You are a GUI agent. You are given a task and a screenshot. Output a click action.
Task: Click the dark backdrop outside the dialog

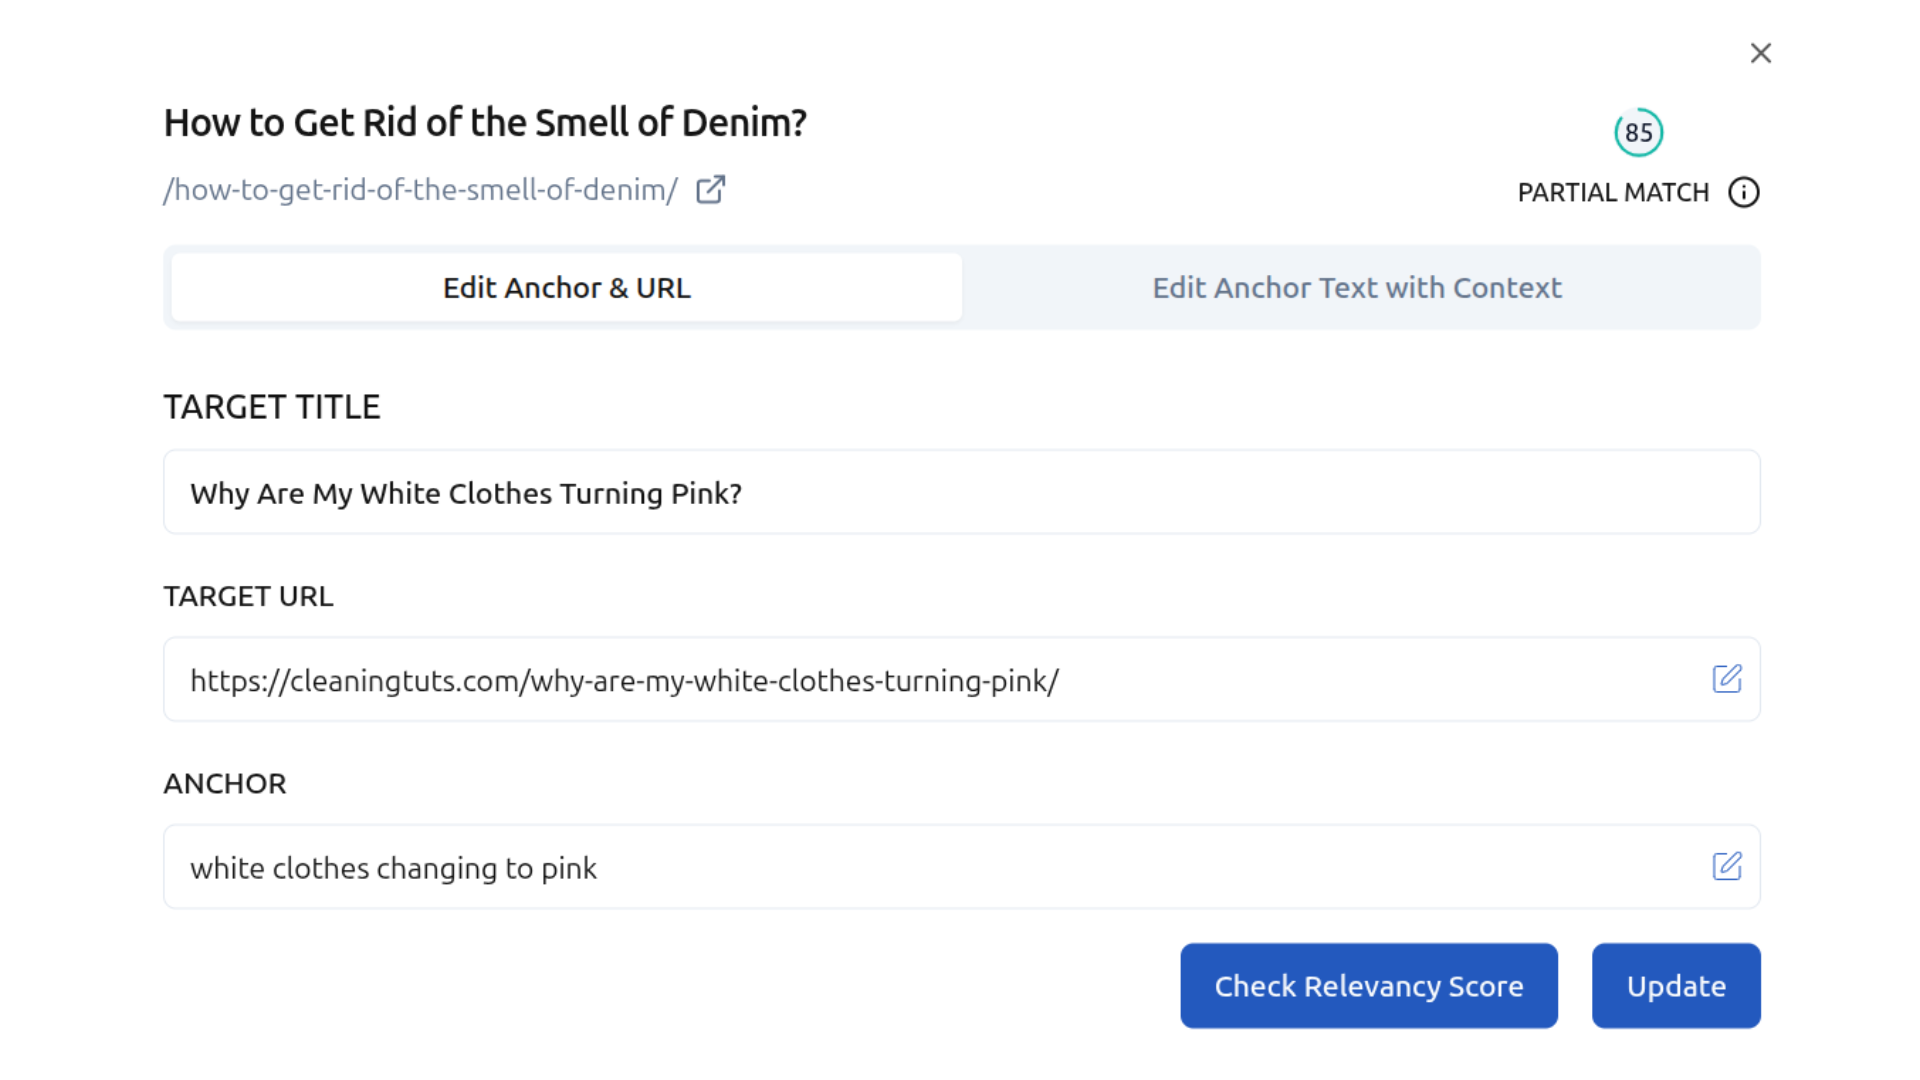point(60,540)
